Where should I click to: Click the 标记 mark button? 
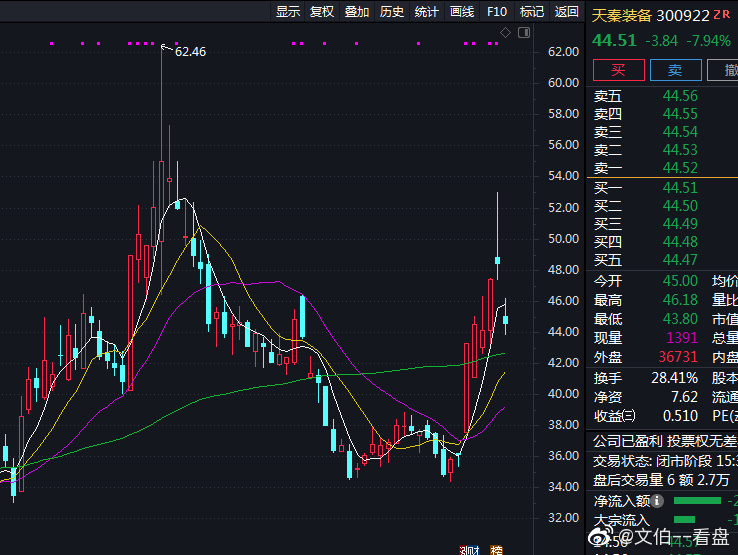click(x=532, y=12)
